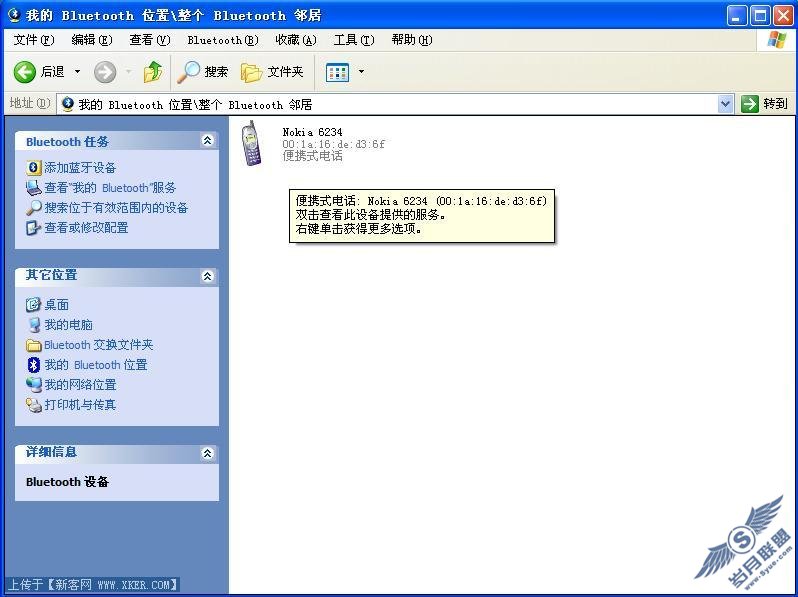Image resolution: width=798 pixels, height=597 pixels.
Task: Toggle the Folders (文件夹) pane button
Action: click(x=272, y=72)
